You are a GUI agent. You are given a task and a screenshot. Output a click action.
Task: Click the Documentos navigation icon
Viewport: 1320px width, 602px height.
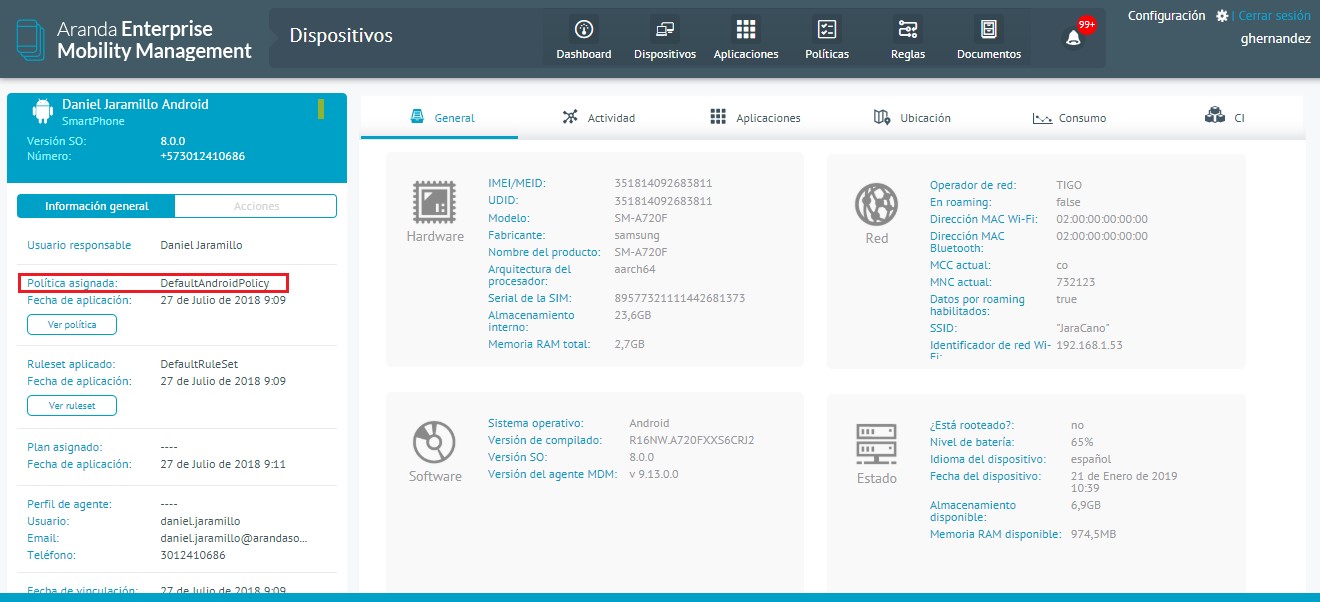989,30
